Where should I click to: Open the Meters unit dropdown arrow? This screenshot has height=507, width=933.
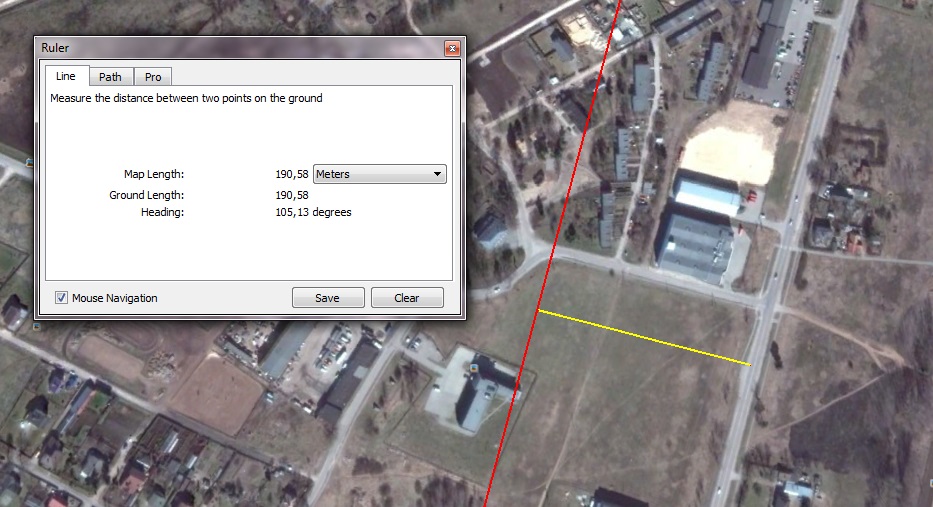(x=437, y=174)
